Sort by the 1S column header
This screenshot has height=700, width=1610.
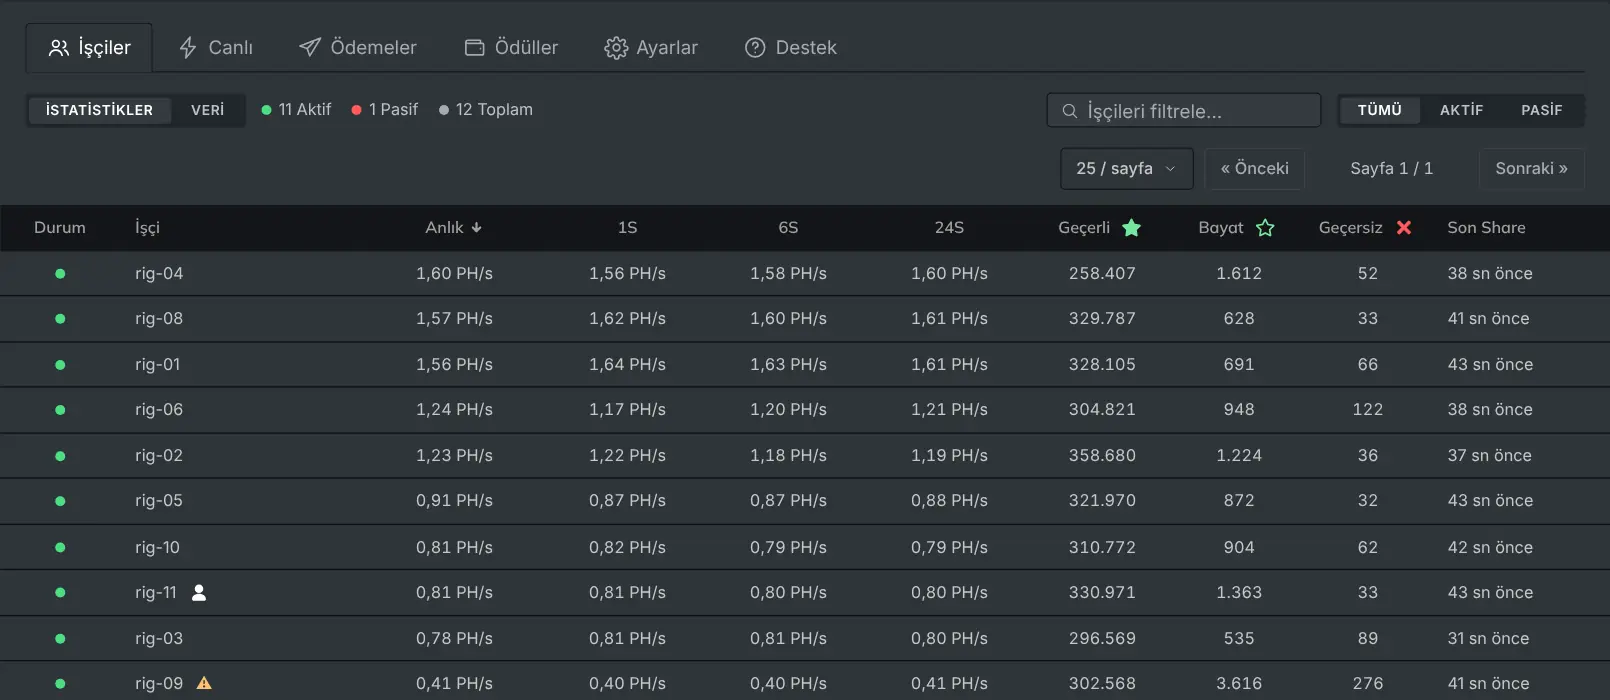pos(627,228)
